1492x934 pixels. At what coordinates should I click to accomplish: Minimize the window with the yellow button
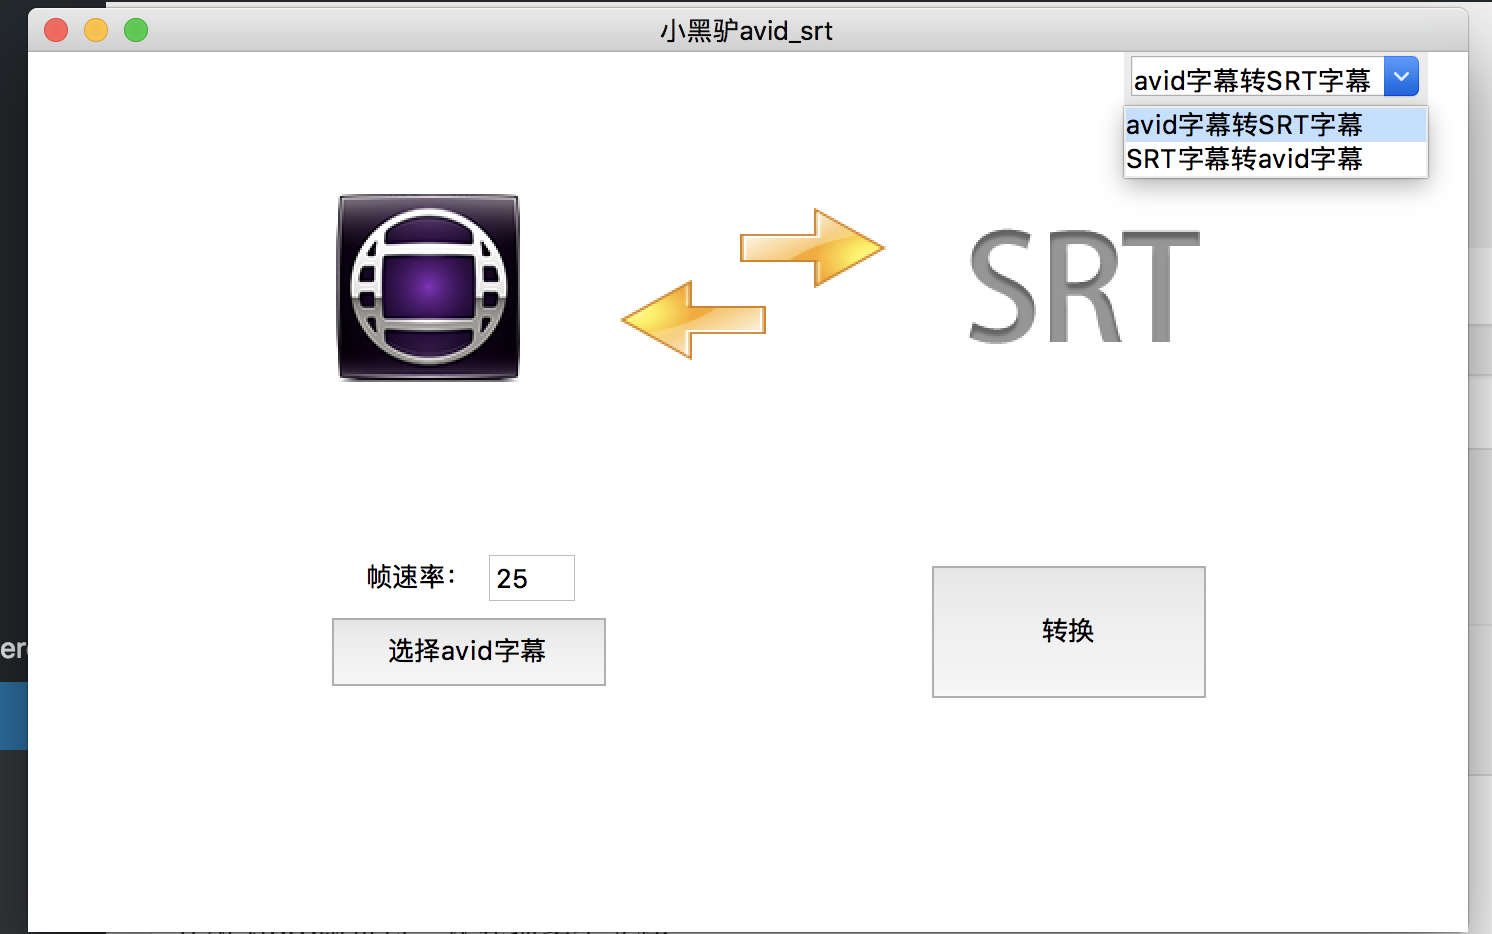pos(96,31)
